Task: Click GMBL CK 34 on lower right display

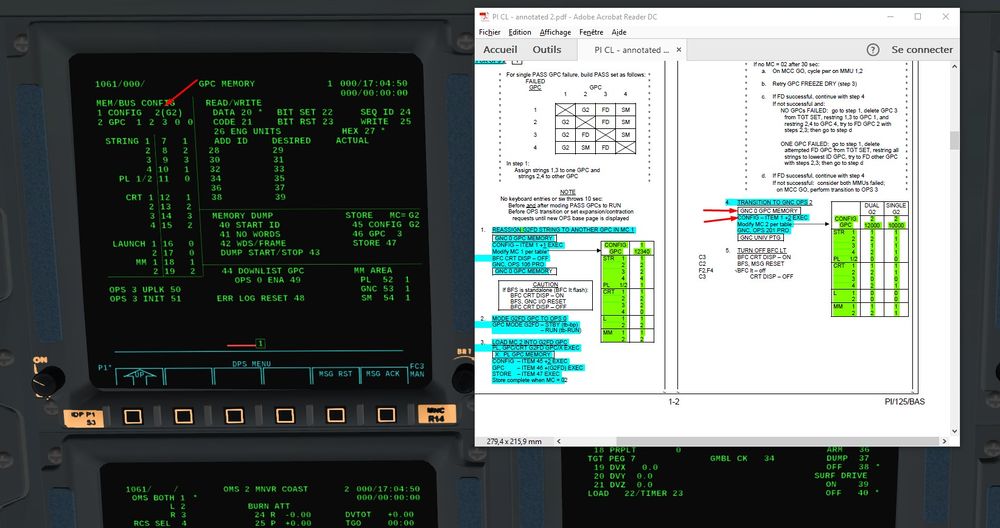Action: [x=742, y=458]
